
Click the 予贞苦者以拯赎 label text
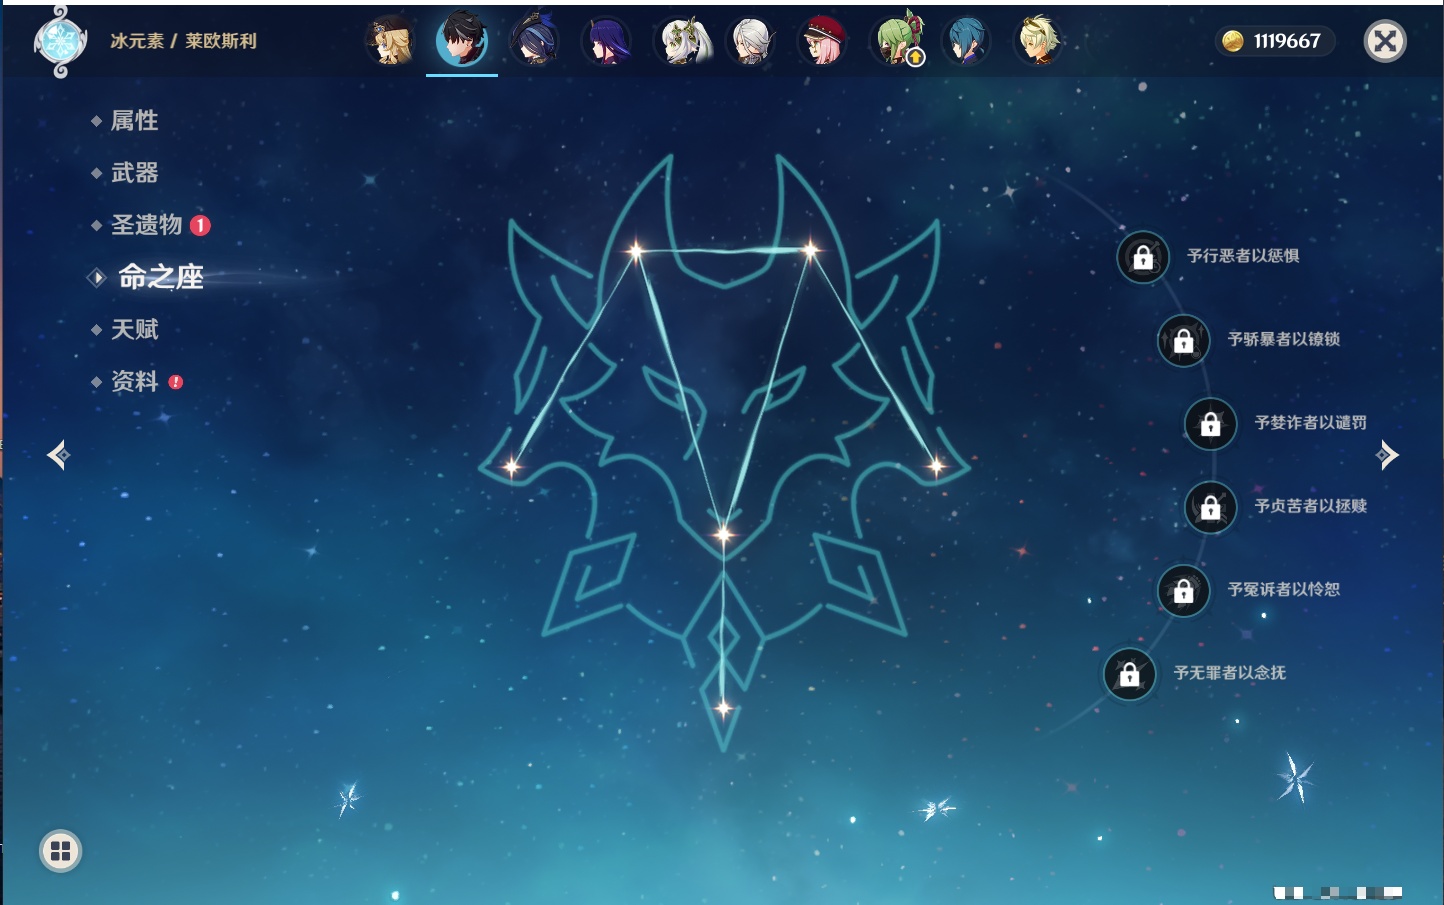click(1311, 506)
